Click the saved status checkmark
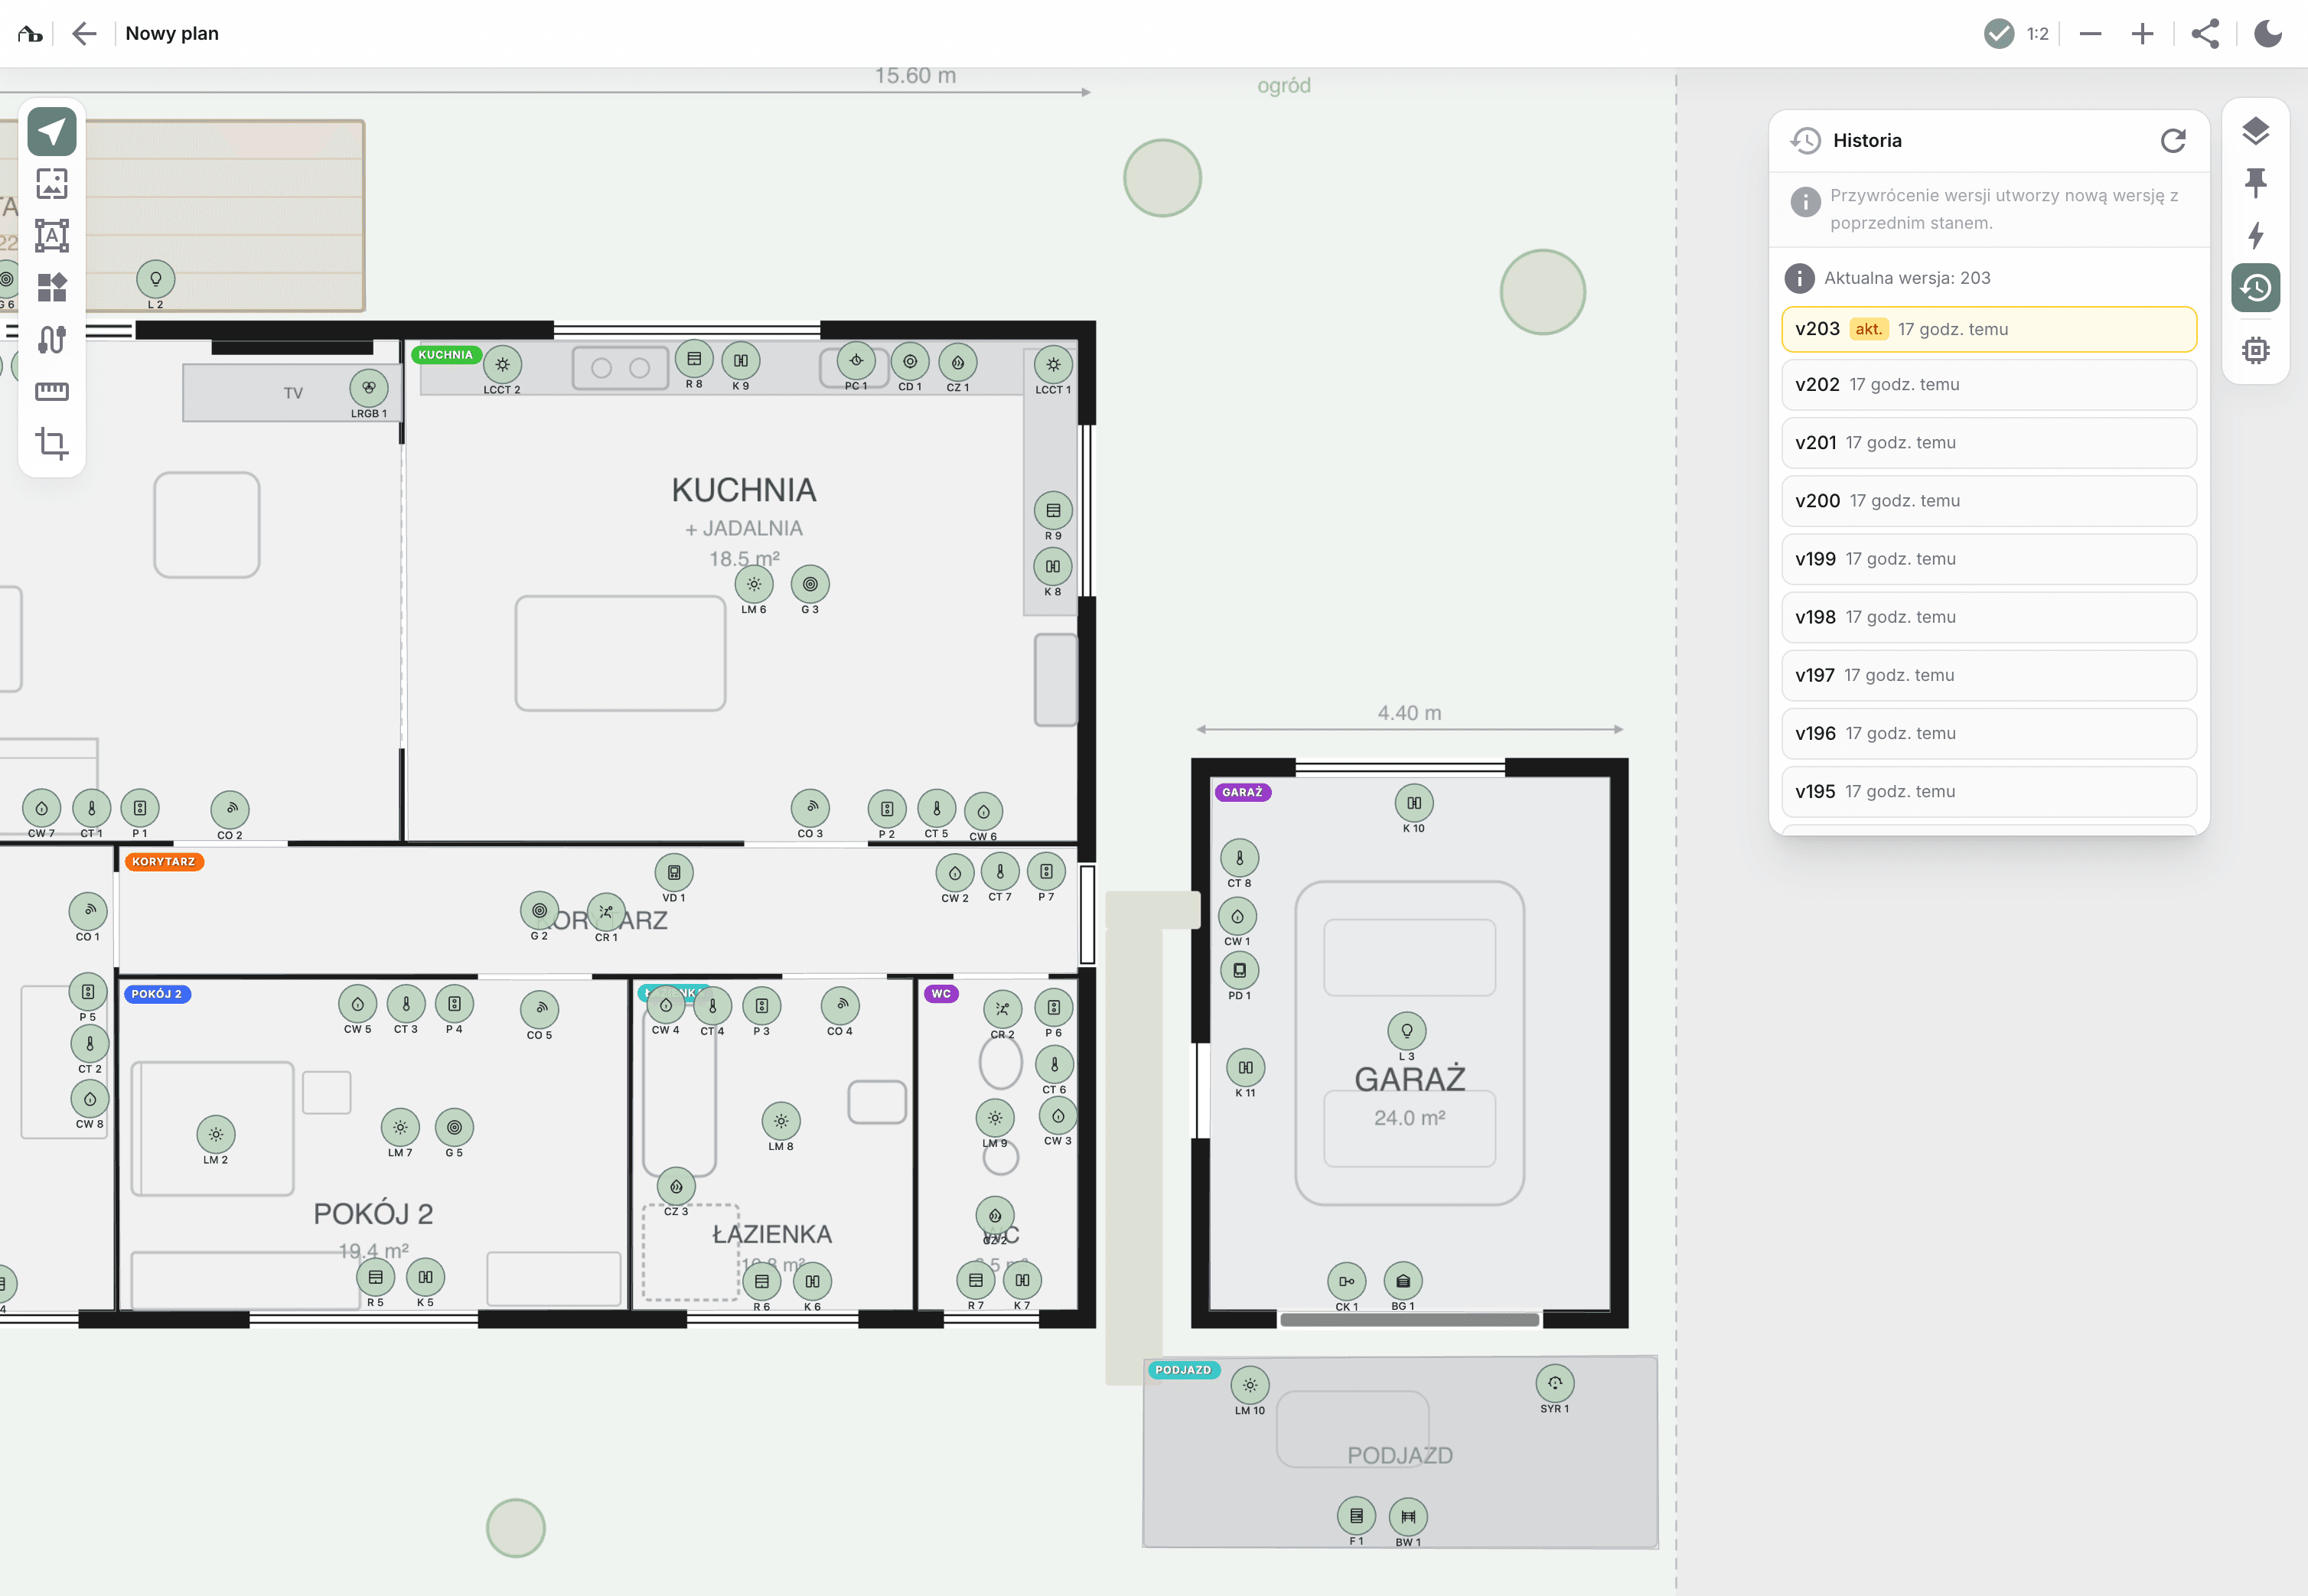This screenshot has width=2308, height=1596. 1998,34
